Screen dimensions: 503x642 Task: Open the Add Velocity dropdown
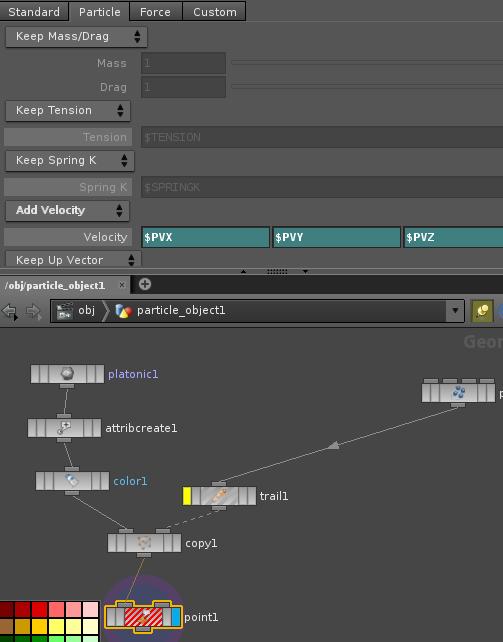(68, 210)
